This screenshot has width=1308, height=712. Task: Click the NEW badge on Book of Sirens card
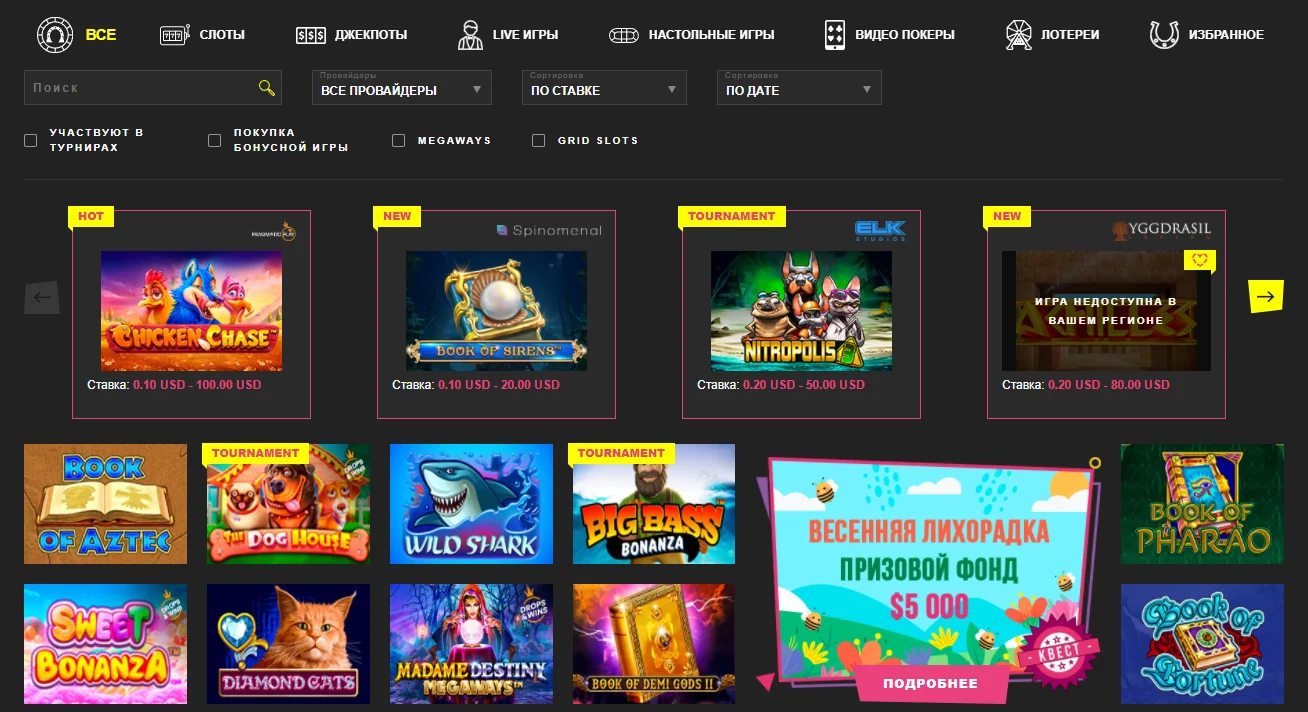coord(397,216)
